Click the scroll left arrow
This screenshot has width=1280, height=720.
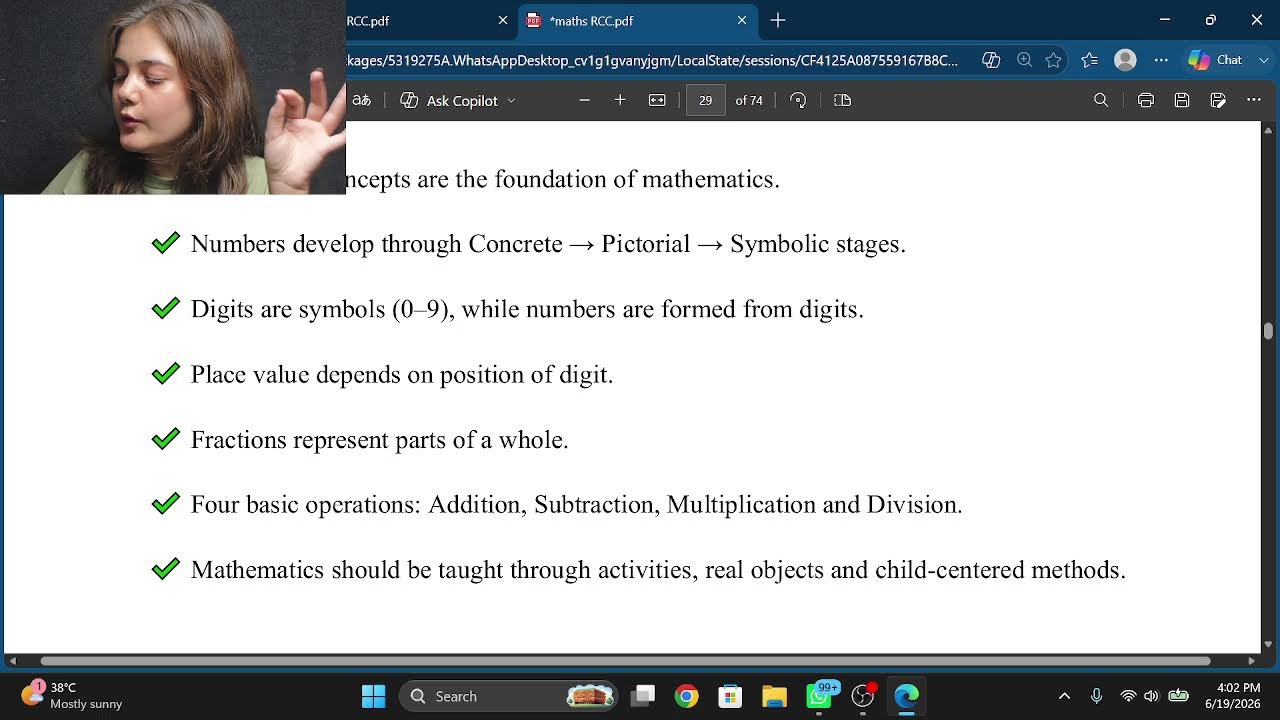pos(12,661)
